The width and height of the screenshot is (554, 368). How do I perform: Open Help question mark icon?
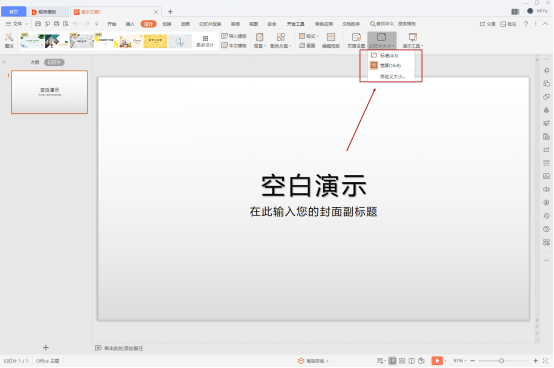coord(526,24)
